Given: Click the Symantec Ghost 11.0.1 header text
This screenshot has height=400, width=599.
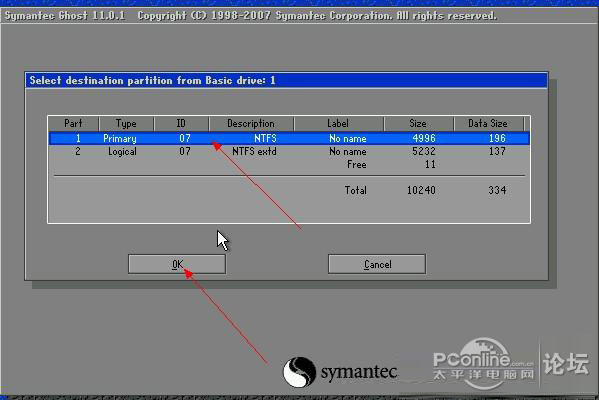Looking at the screenshot, I should [x=65, y=16].
